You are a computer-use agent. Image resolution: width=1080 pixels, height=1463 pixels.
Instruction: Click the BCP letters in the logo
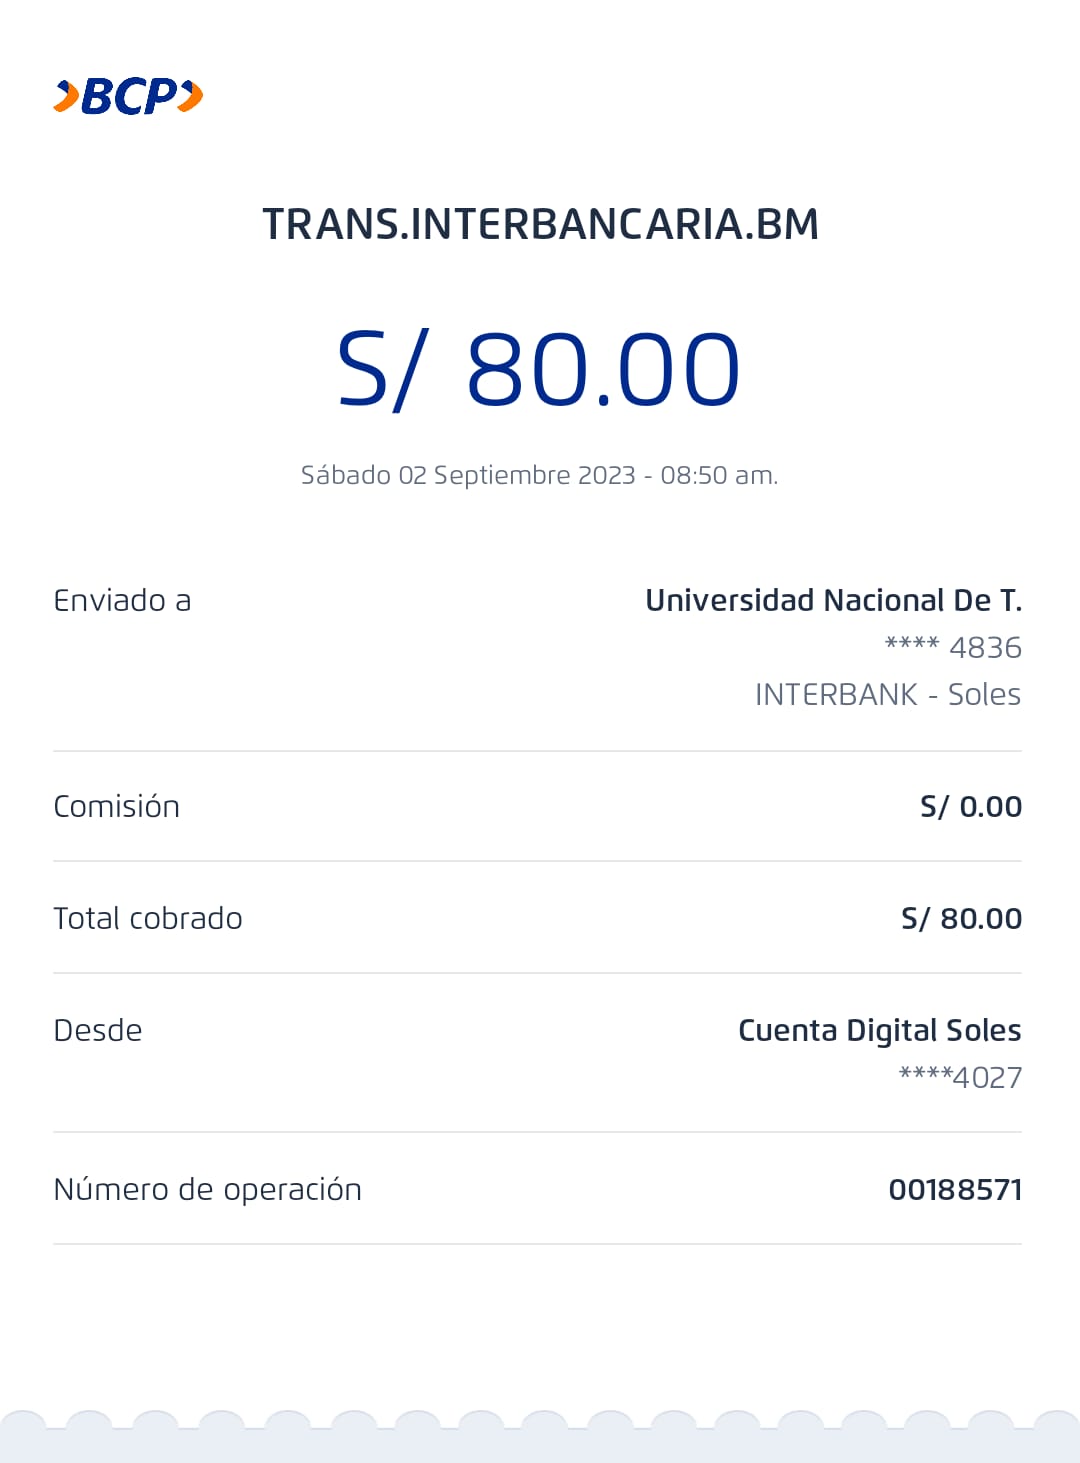point(130,96)
